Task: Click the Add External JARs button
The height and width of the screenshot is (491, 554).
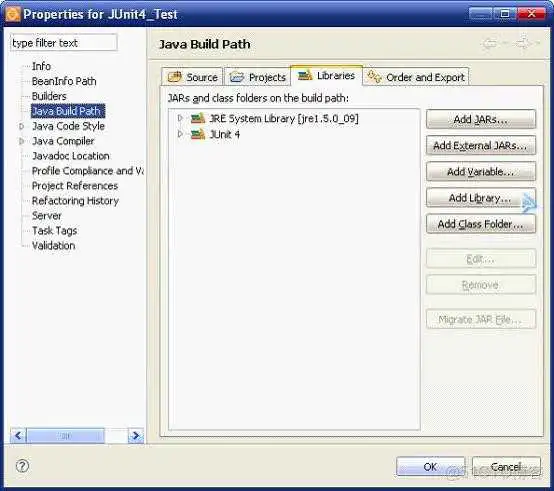Action: pyautogui.click(x=481, y=145)
